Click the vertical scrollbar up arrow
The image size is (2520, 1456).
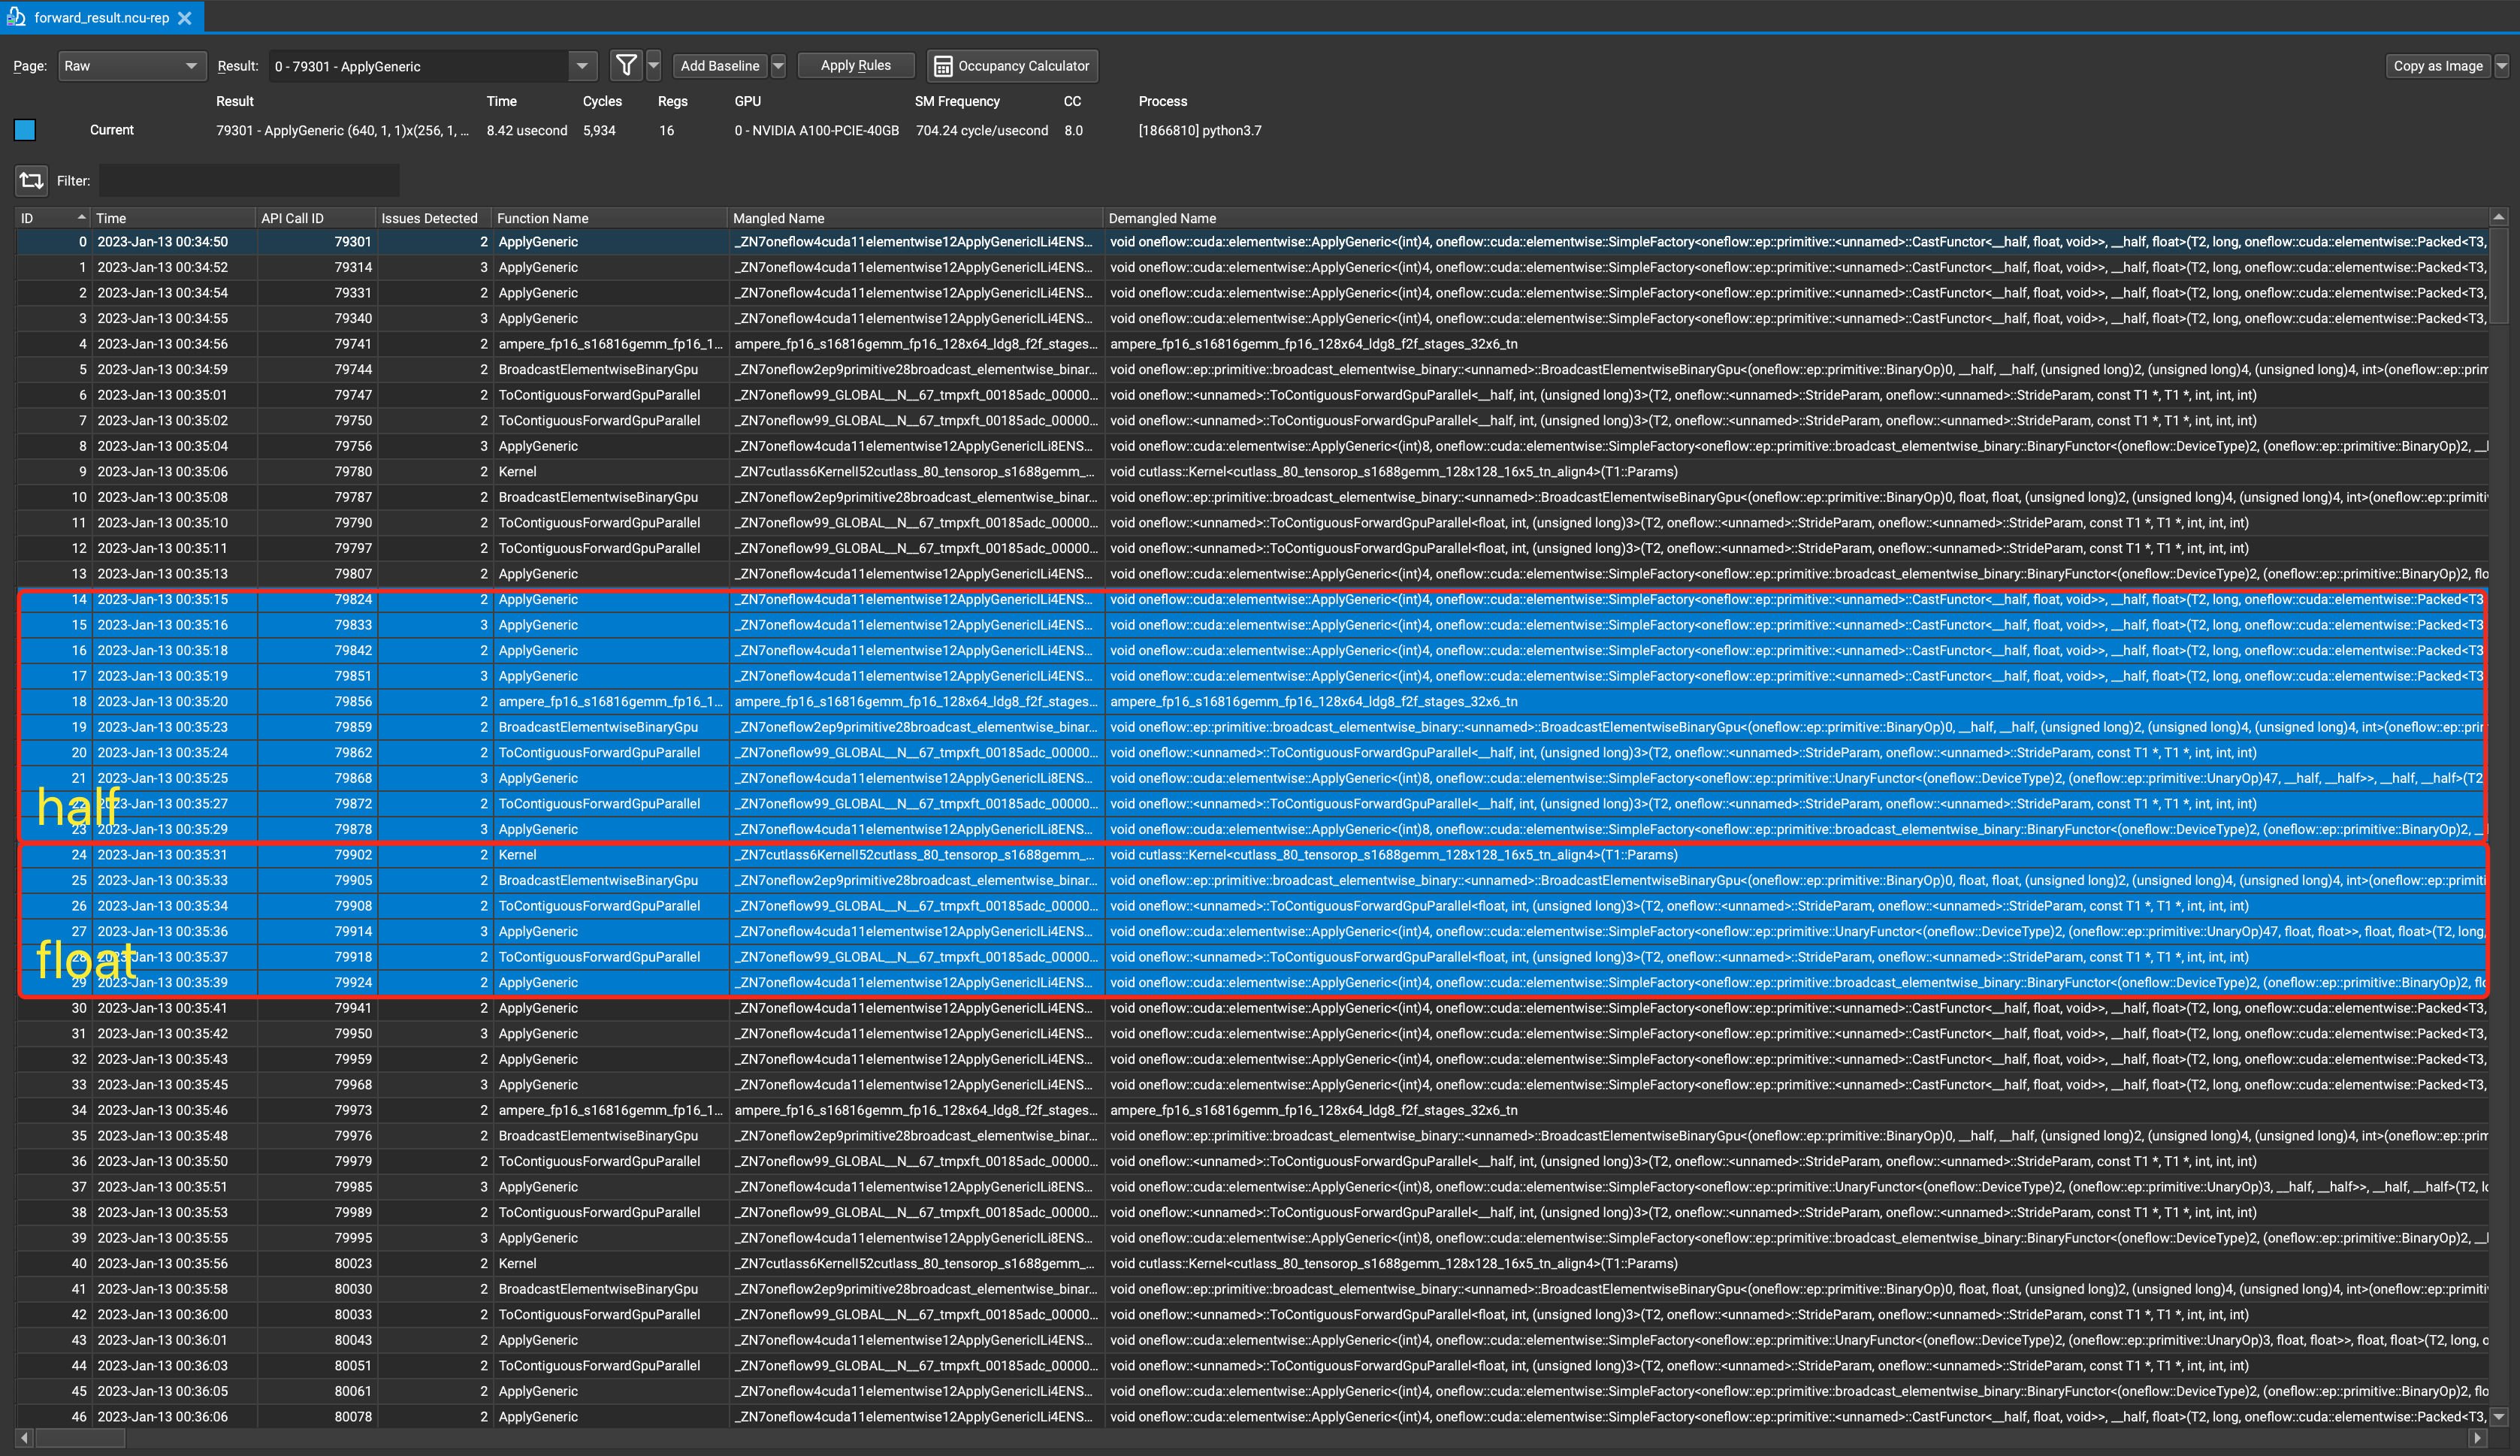2499,217
